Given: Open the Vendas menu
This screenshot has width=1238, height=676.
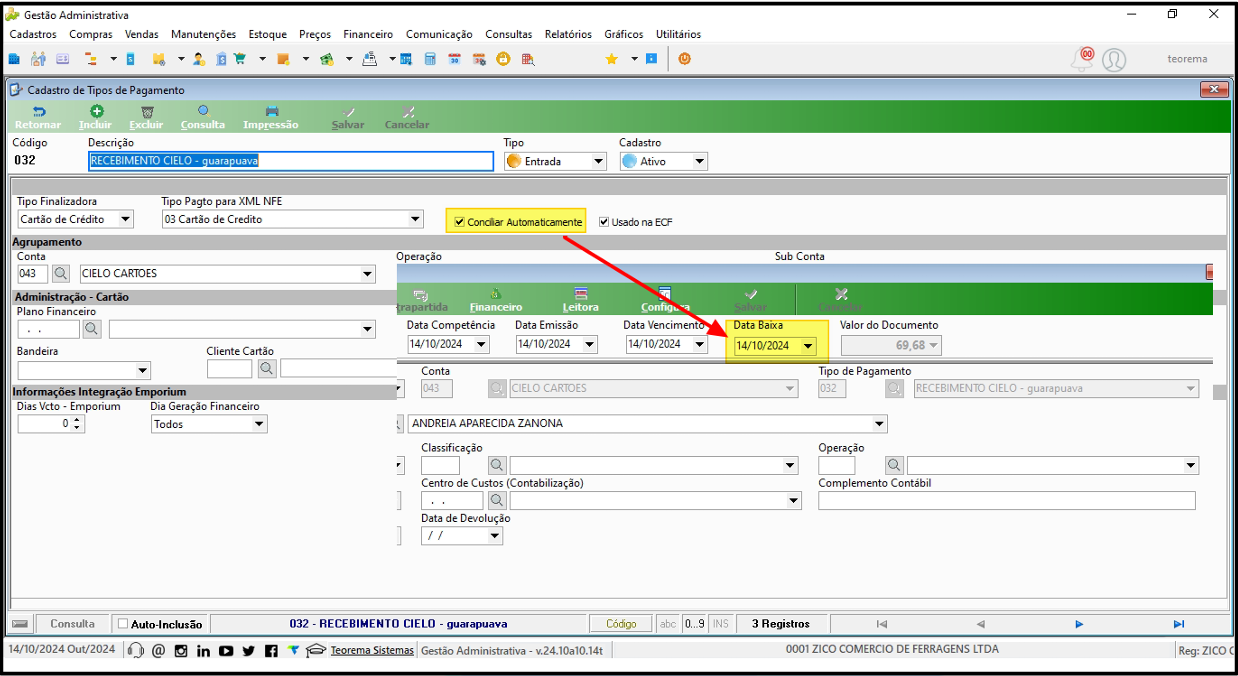Looking at the screenshot, I should [142, 34].
